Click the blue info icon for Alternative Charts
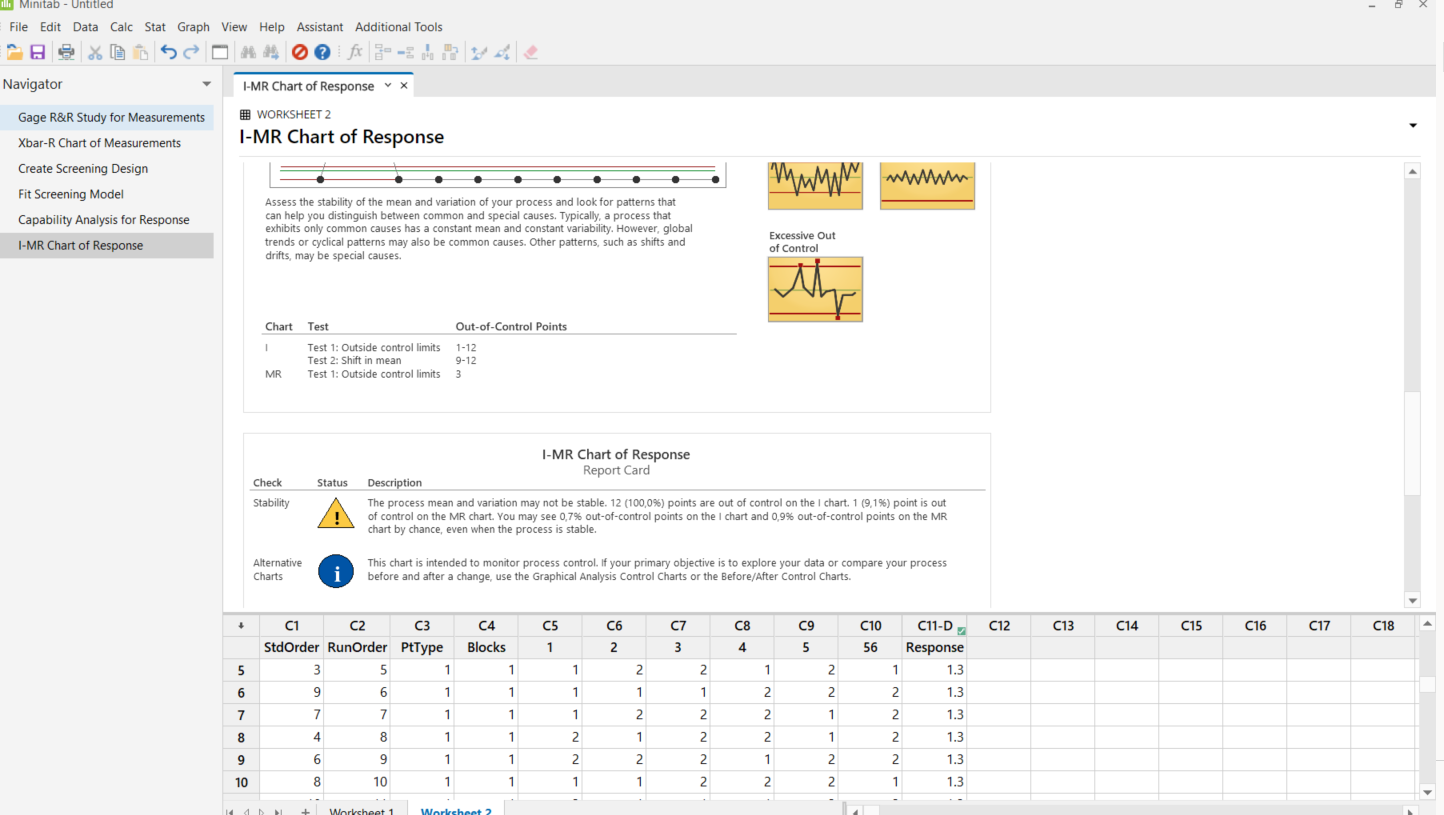Image resolution: width=1444 pixels, height=815 pixels. click(336, 571)
